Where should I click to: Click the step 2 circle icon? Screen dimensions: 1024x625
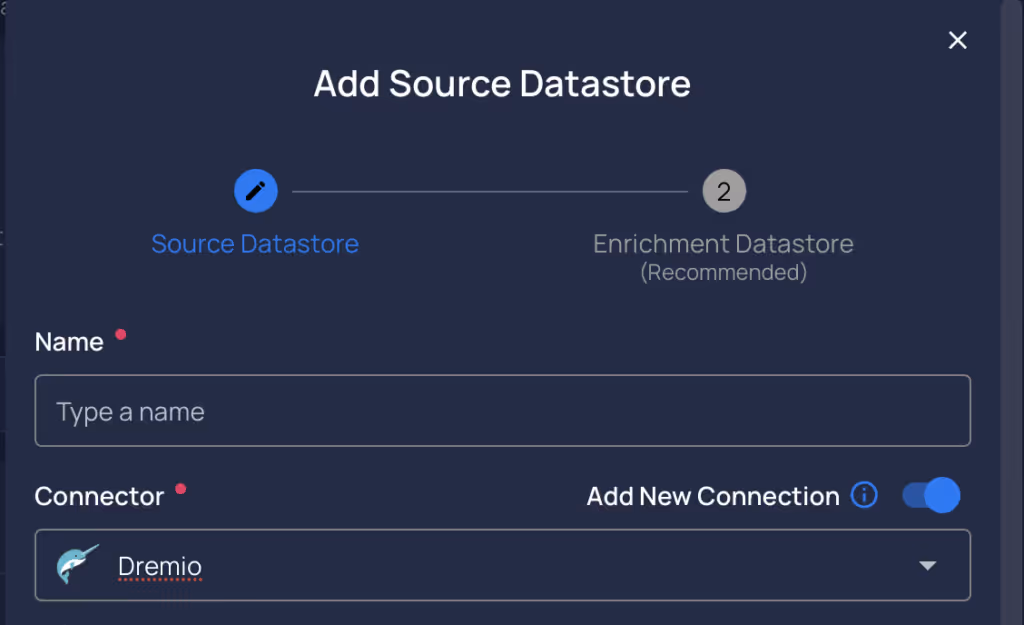[724, 190]
